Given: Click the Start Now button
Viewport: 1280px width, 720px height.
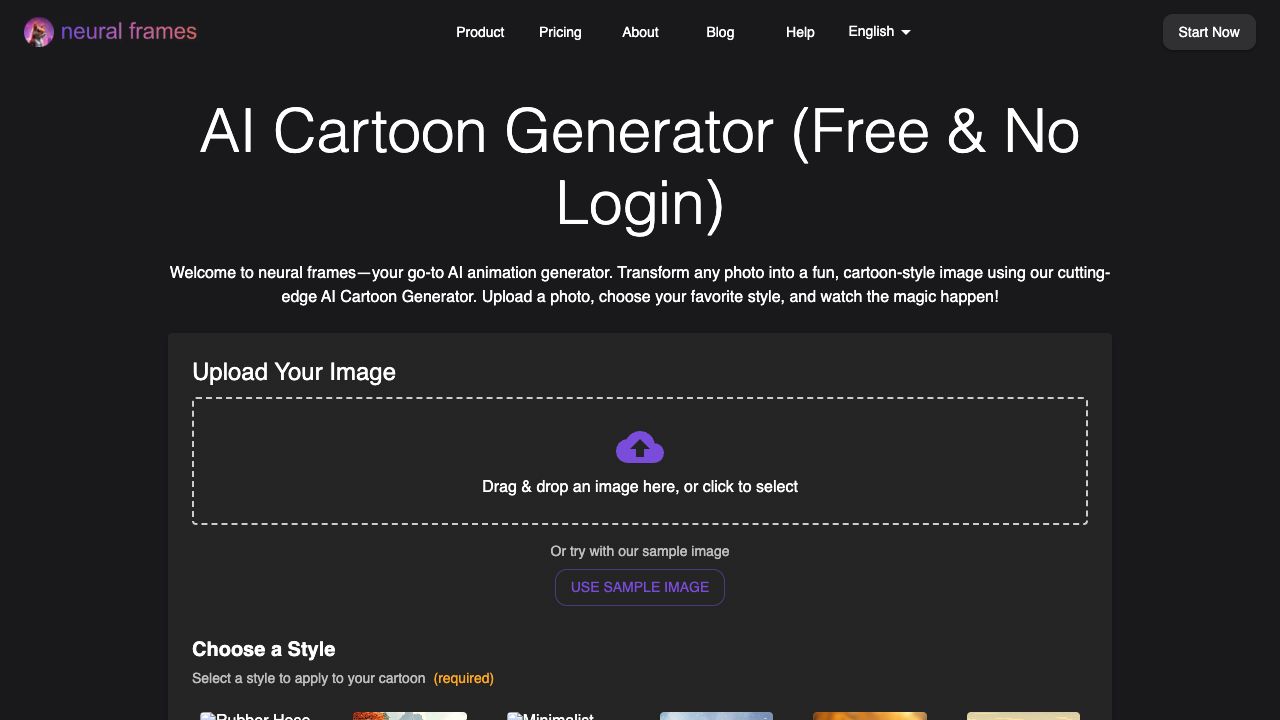Looking at the screenshot, I should (x=1209, y=32).
